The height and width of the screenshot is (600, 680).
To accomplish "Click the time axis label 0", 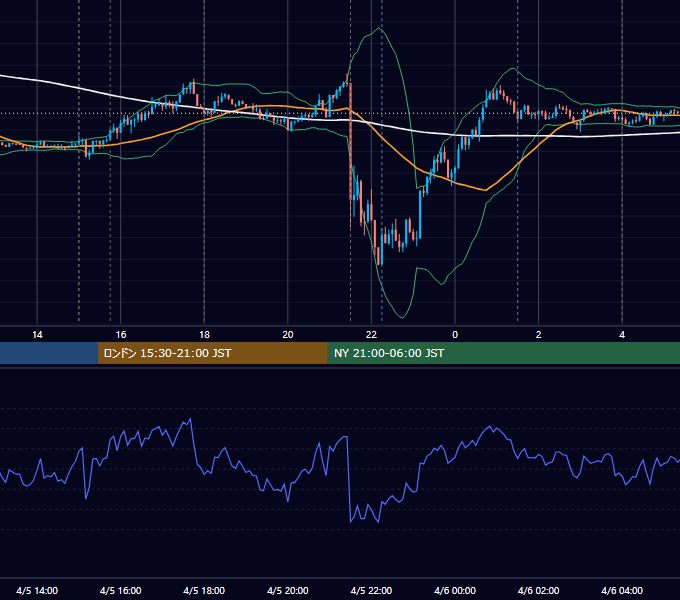I will [455, 335].
